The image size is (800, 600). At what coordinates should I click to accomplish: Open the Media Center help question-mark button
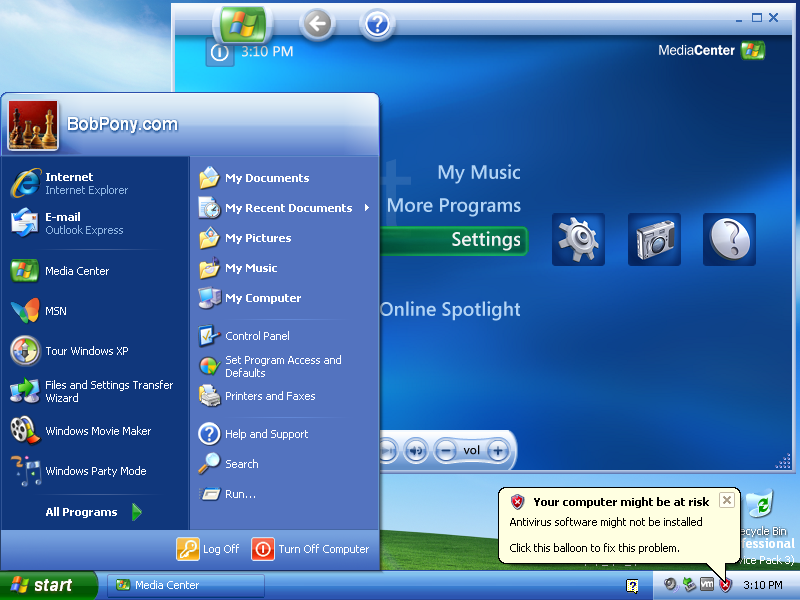click(x=377, y=24)
